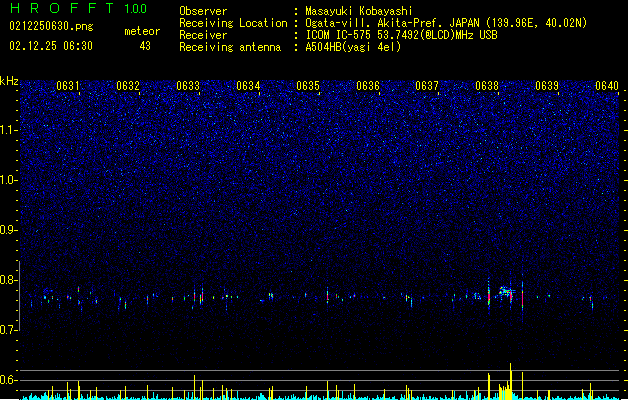Click the bright meteor echo cluster after 0638
The image size is (629, 400).
tap(505, 292)
